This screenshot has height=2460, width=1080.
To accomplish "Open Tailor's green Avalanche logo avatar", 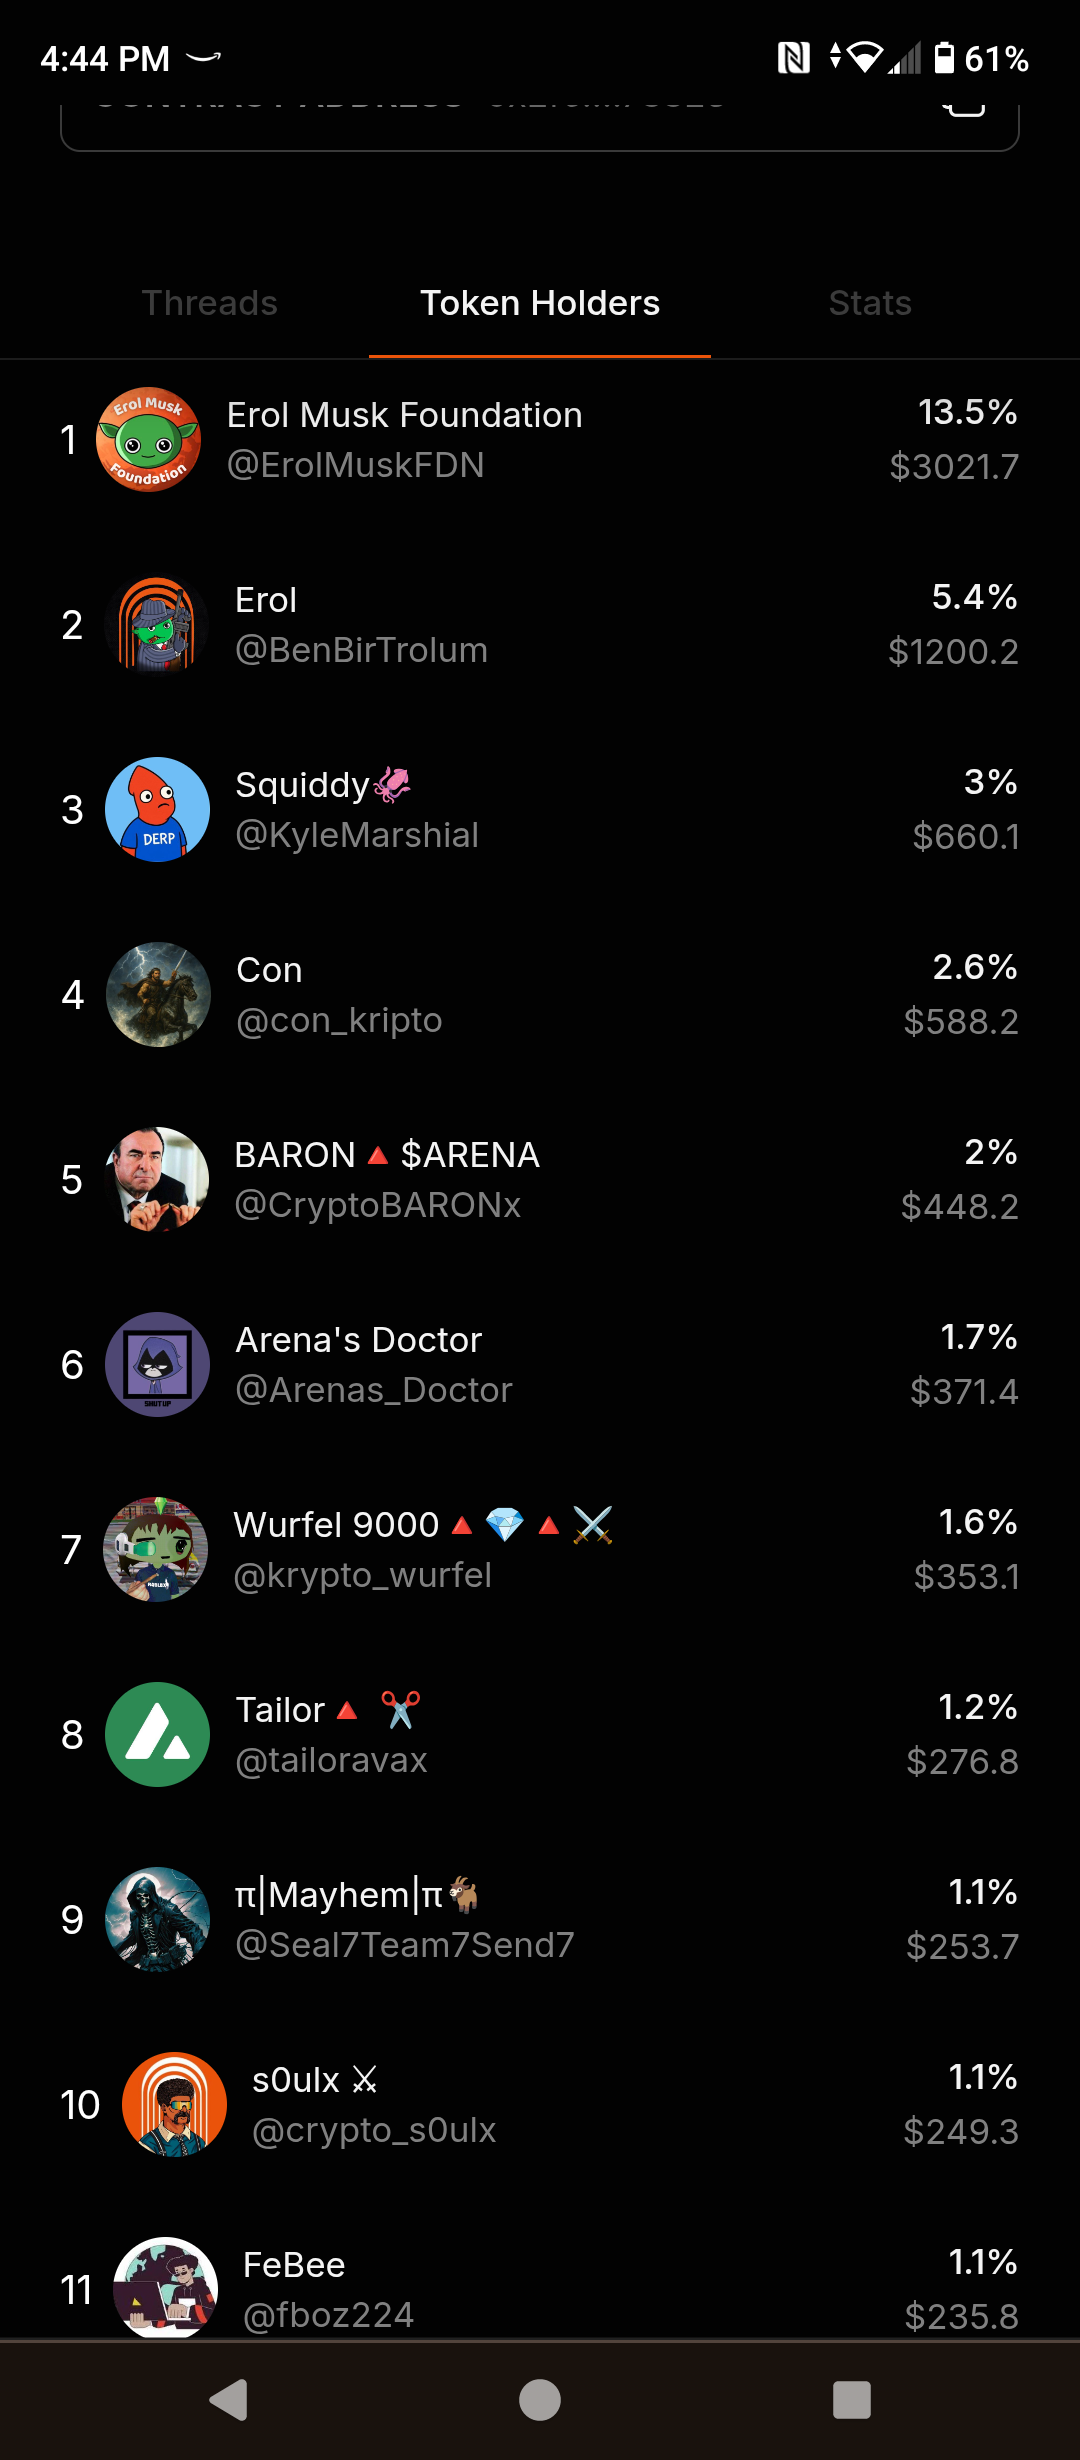I will coord(157,1735).
